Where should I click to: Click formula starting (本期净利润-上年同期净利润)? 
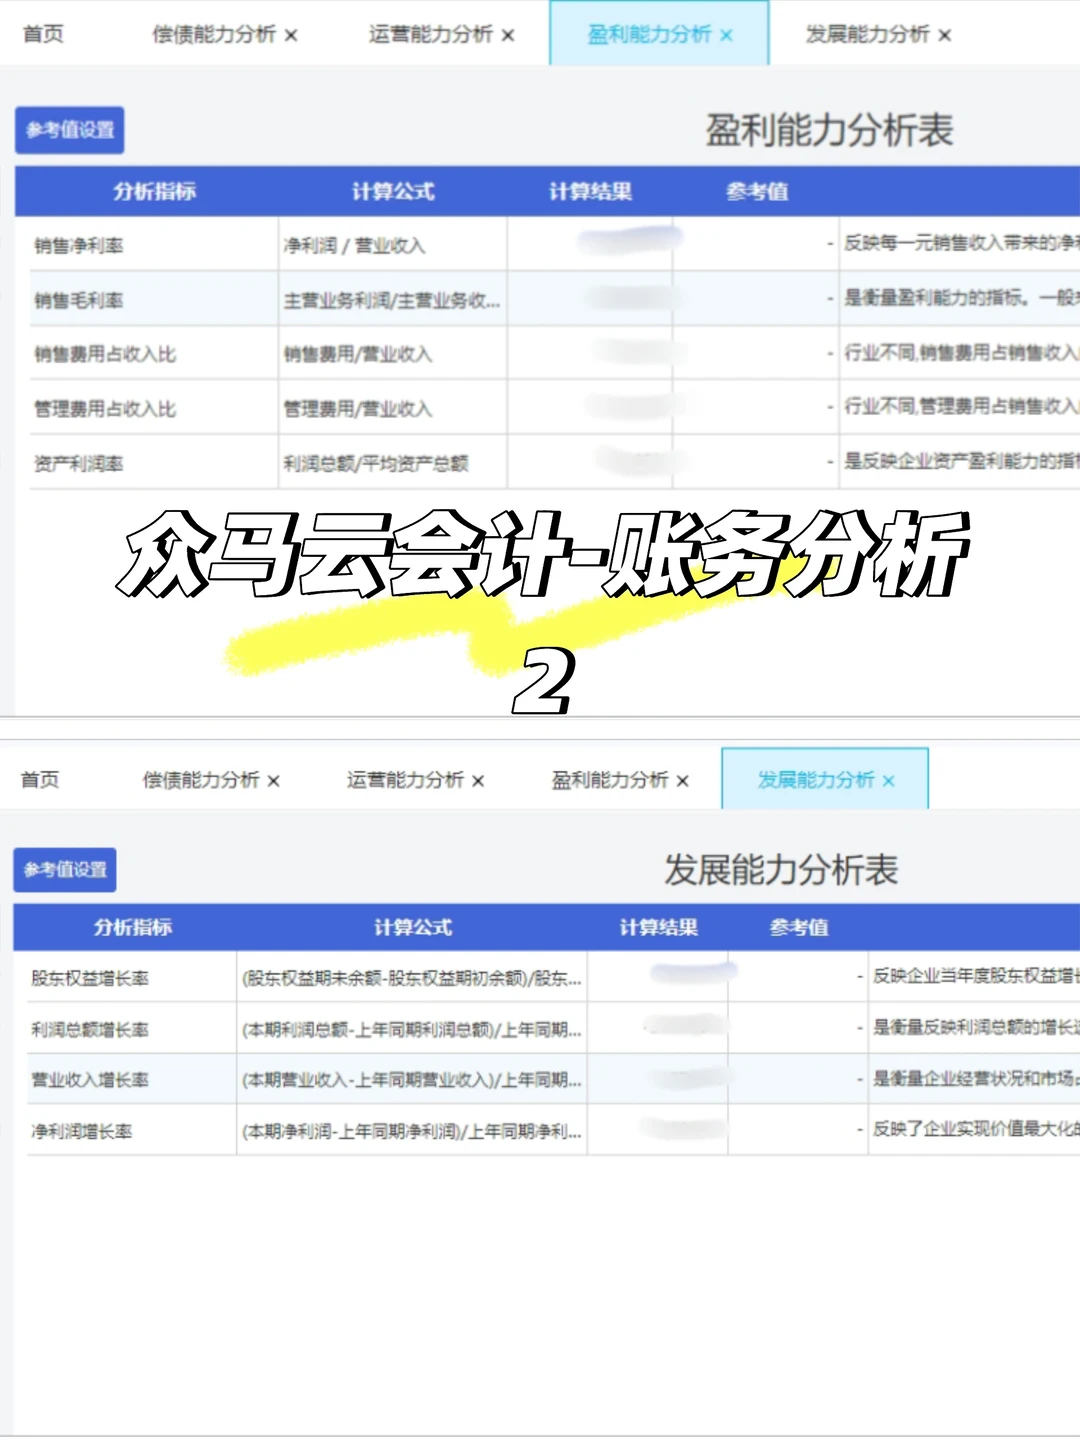412,1131
